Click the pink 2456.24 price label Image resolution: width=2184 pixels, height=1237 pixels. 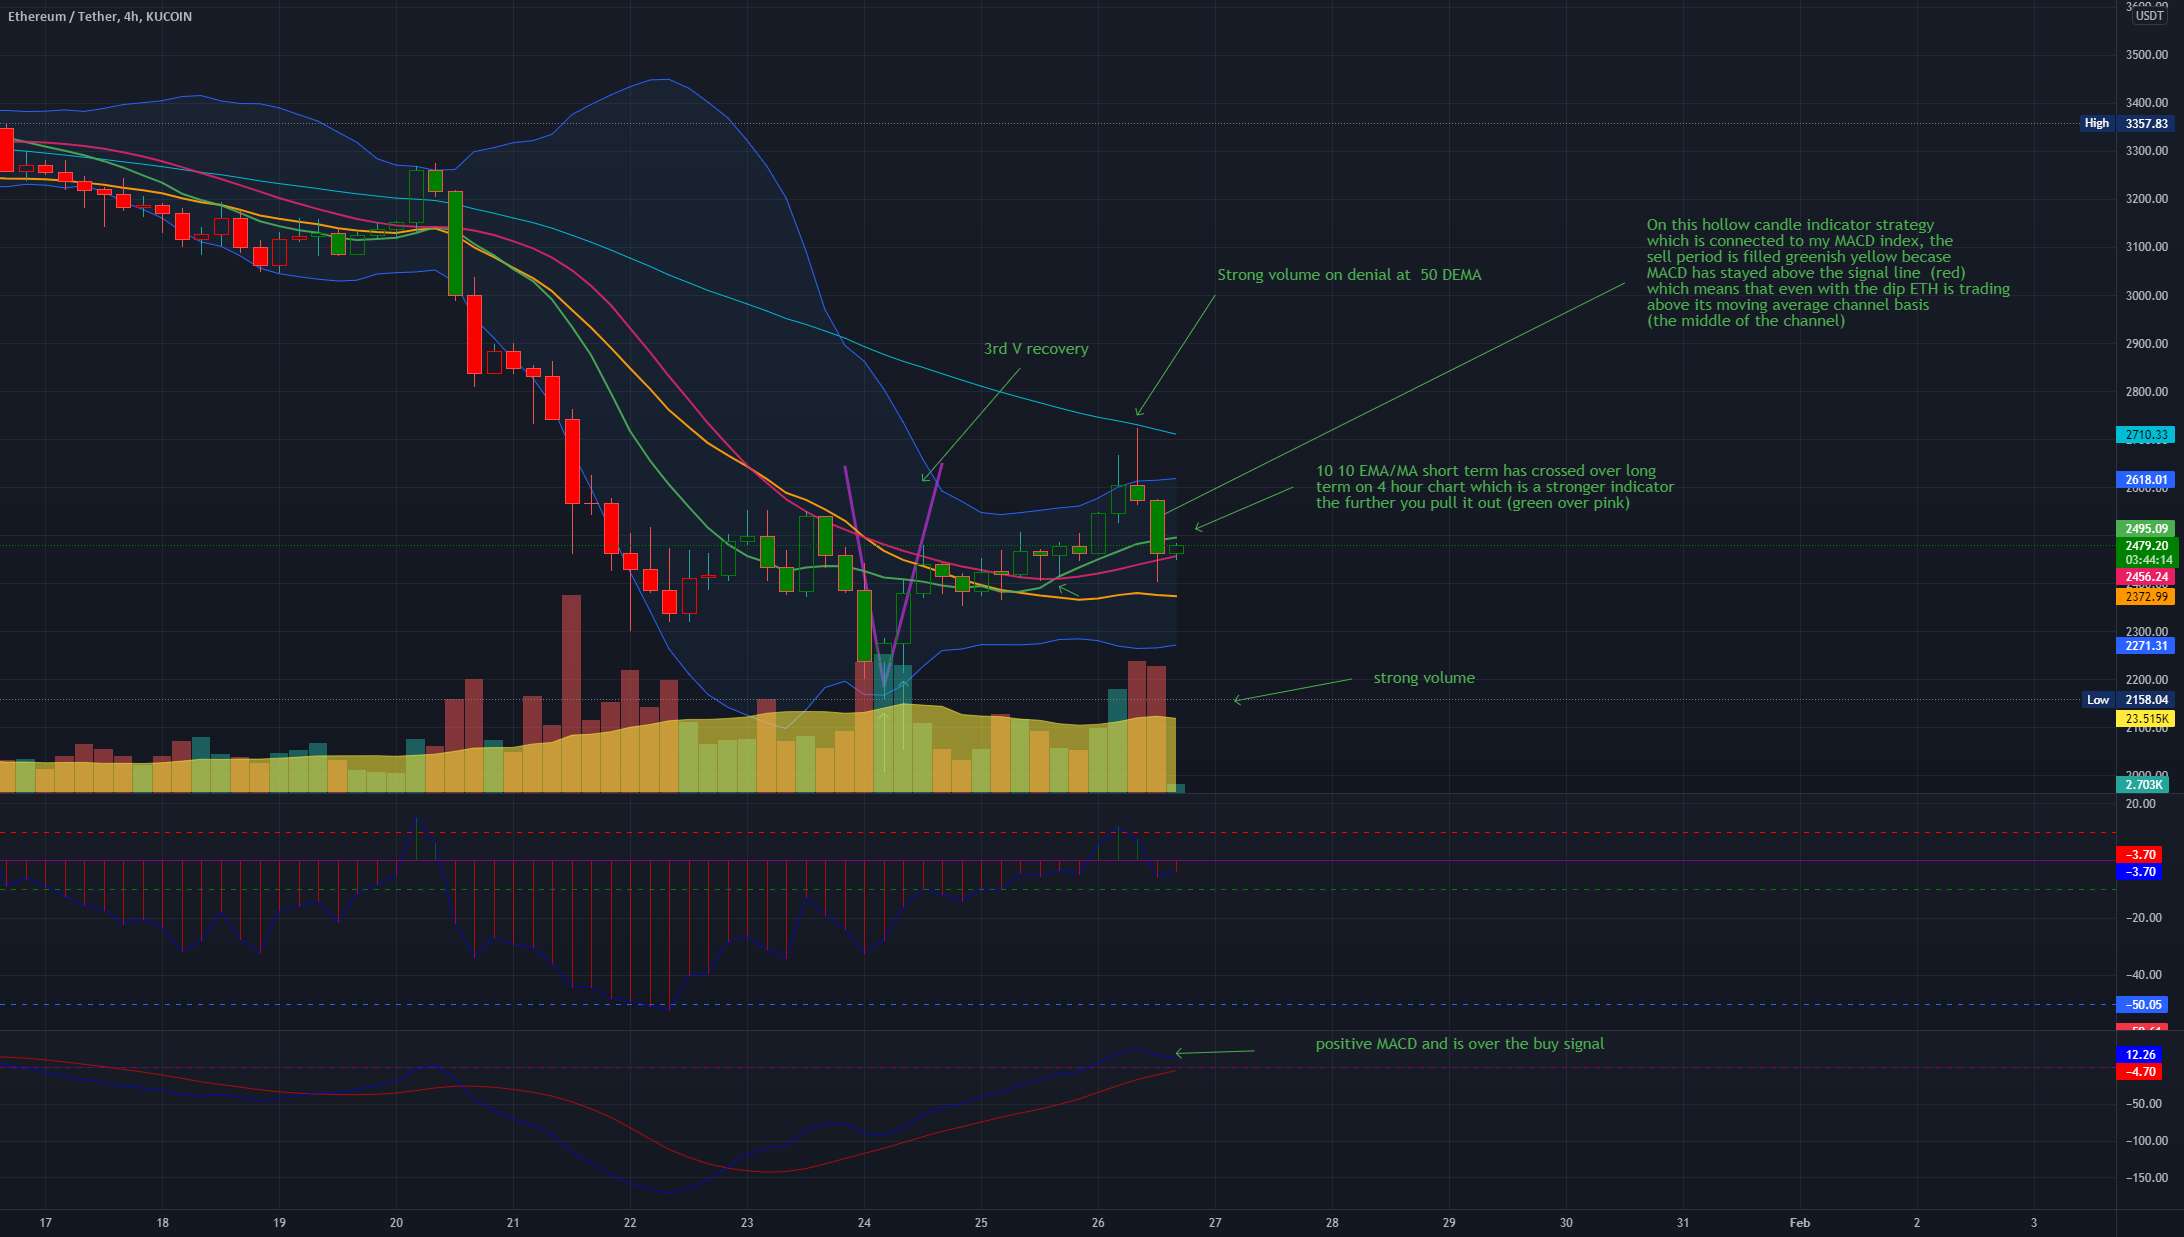[2146, 577]
